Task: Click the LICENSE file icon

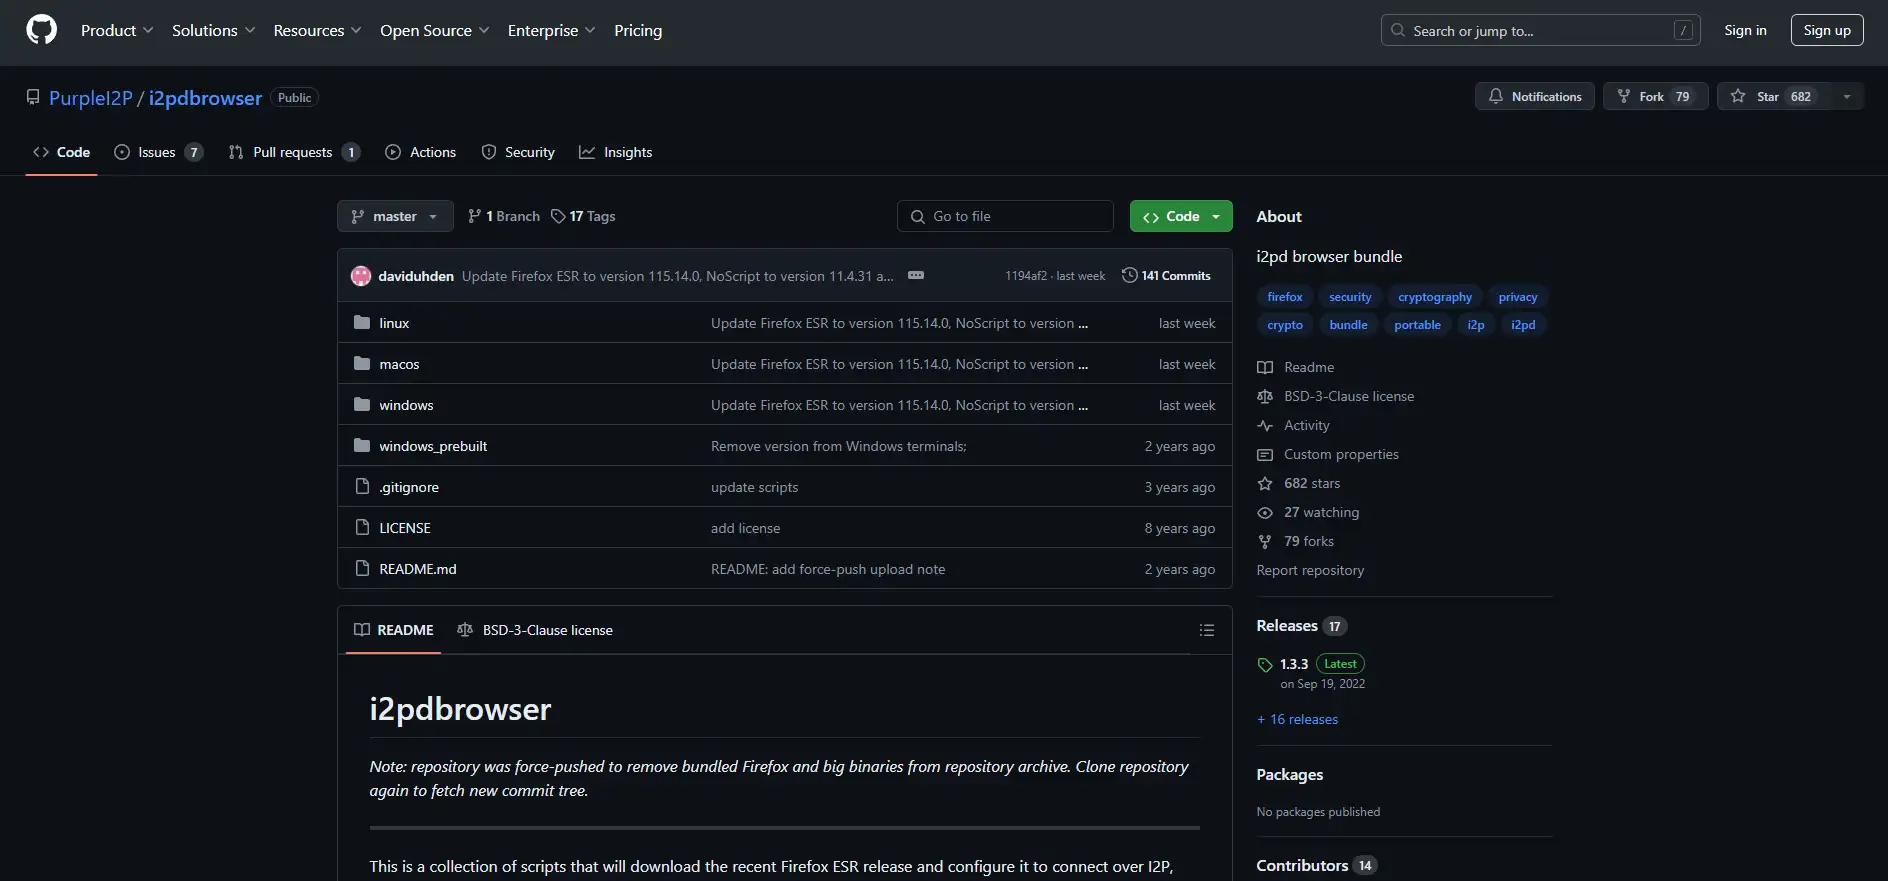Action: [x=362, y=527]
